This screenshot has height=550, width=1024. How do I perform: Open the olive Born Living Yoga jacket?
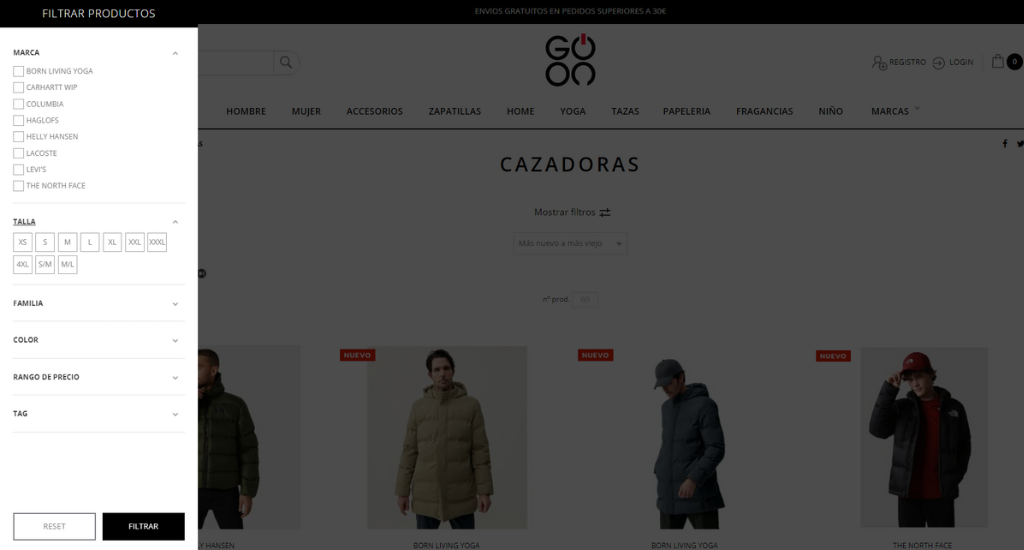pyautogui.click(x=447, y=438)
